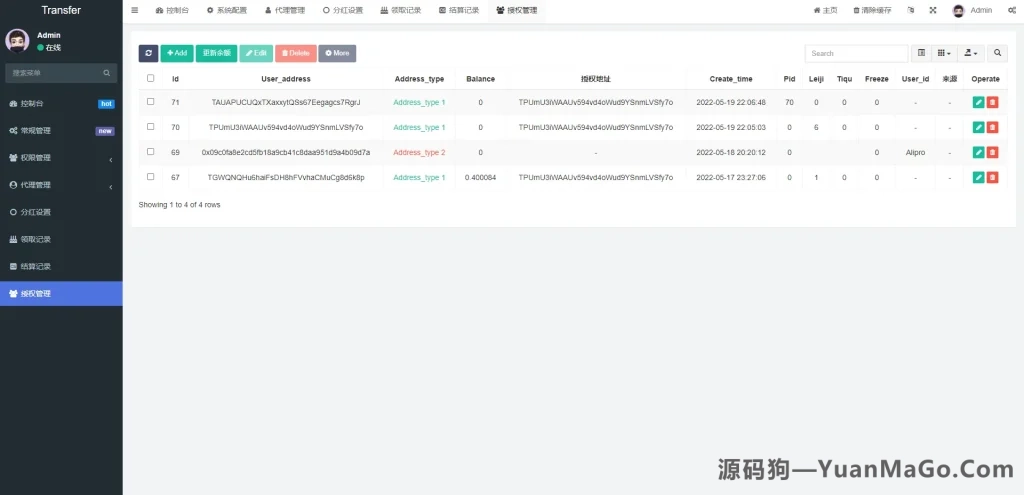
Task: Click the table Search input field
Action: (x=856, y=54)
